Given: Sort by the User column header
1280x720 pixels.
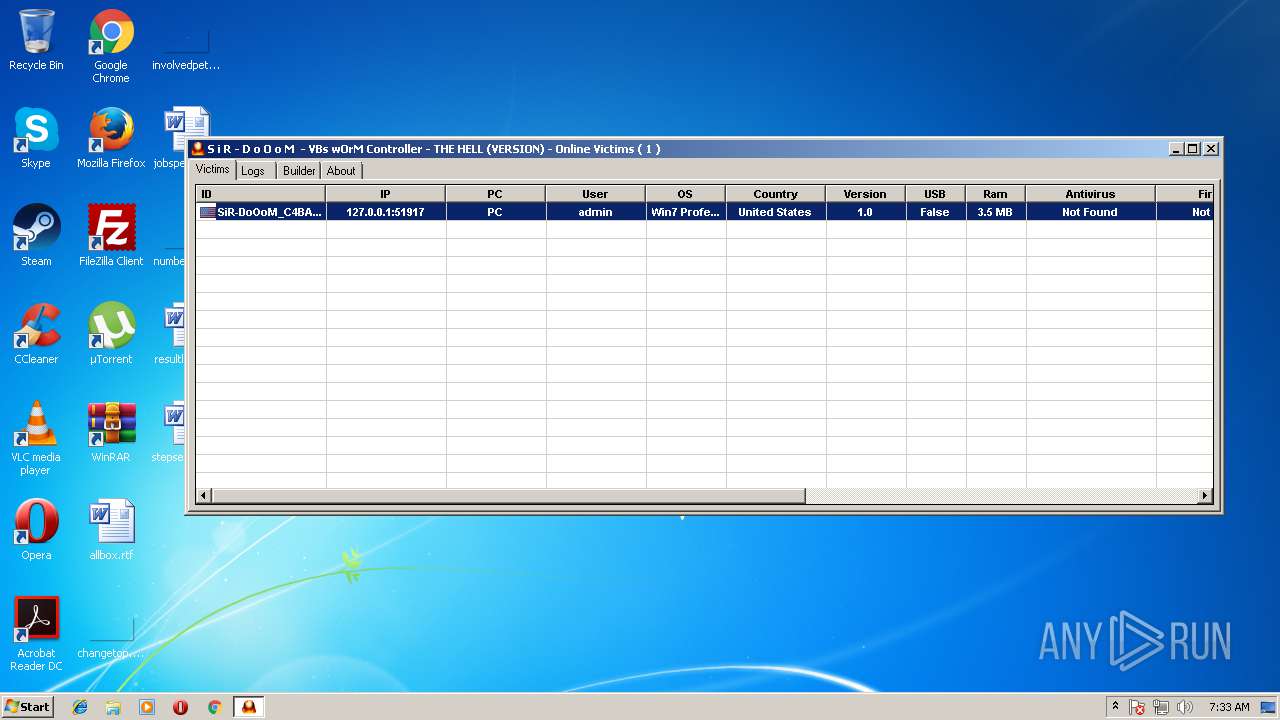Looking at the screenshot, I should pyautogui.click(x=596, y=194).
